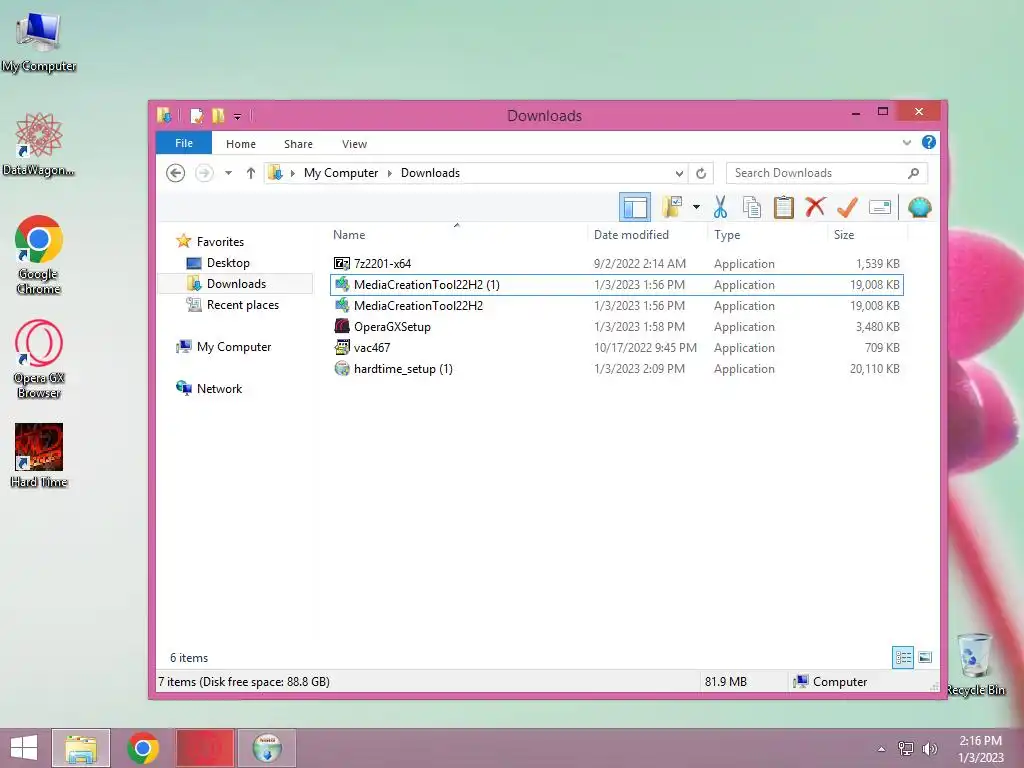The width and height of the screenshot is (1024, 768).
Task: Open Google Chrome from the taskbar
Action: click(143, 748)
